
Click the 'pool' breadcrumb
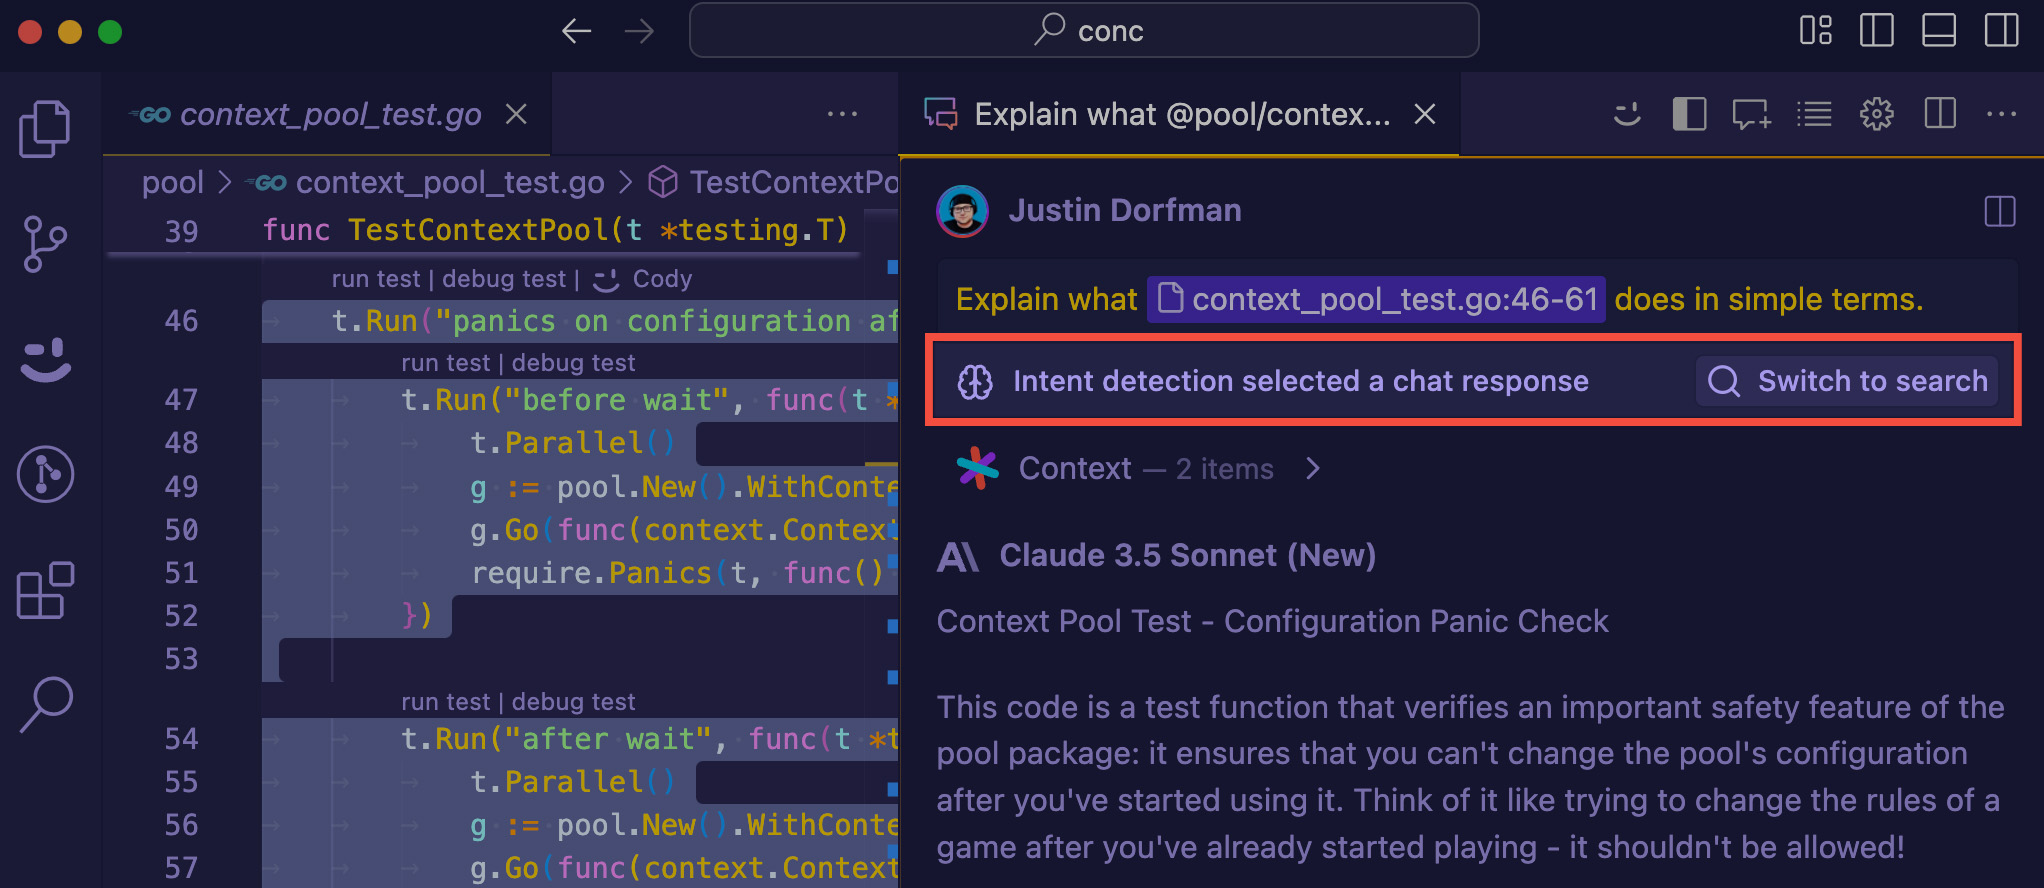pos(172,182)
